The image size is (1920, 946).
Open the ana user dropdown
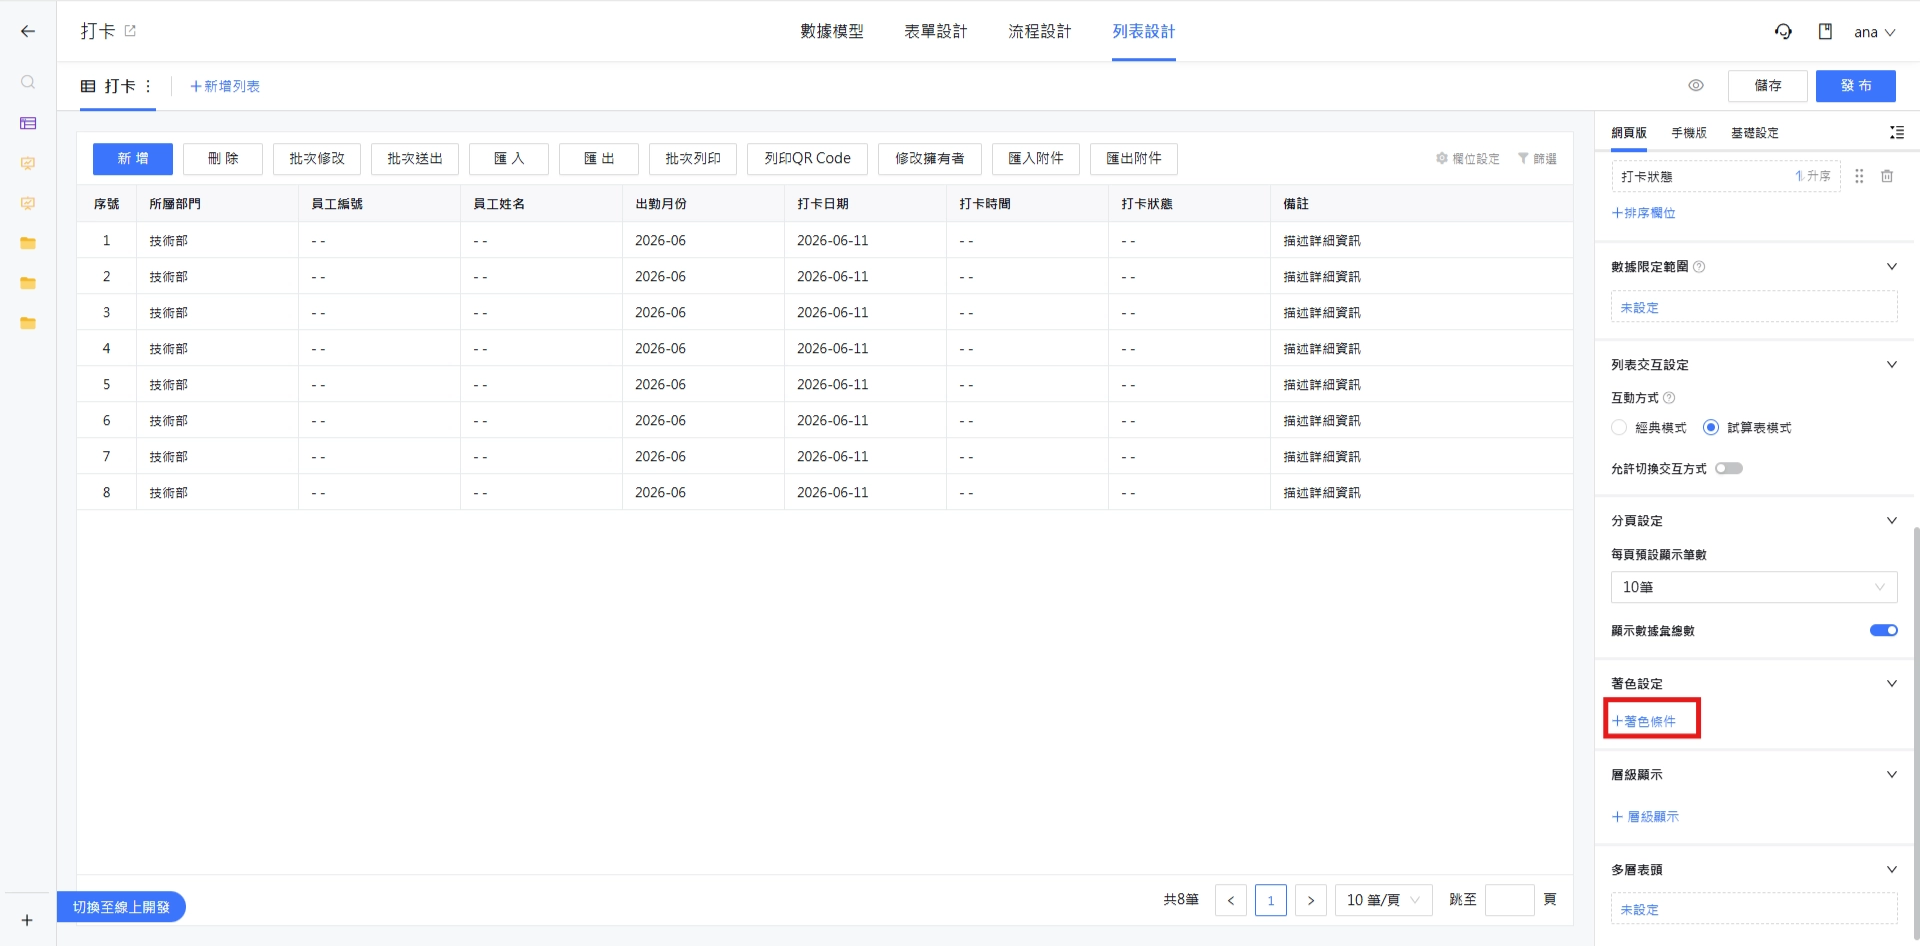click(1874, 32)
